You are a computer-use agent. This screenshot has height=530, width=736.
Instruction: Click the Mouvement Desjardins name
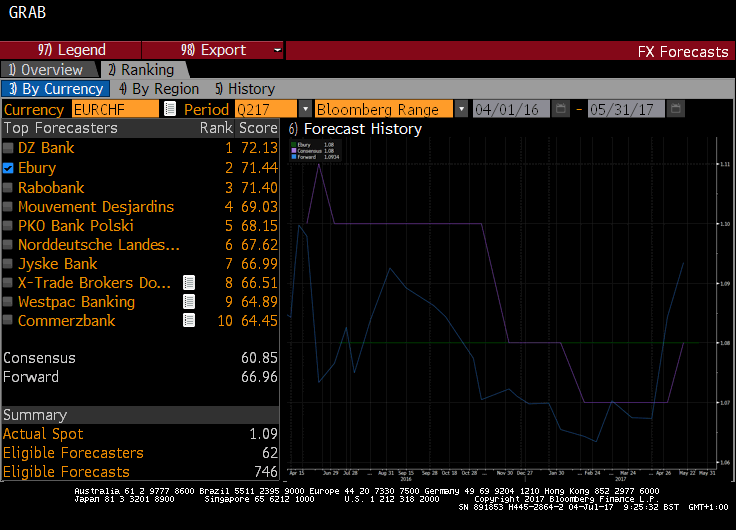[x=96, y=207]
